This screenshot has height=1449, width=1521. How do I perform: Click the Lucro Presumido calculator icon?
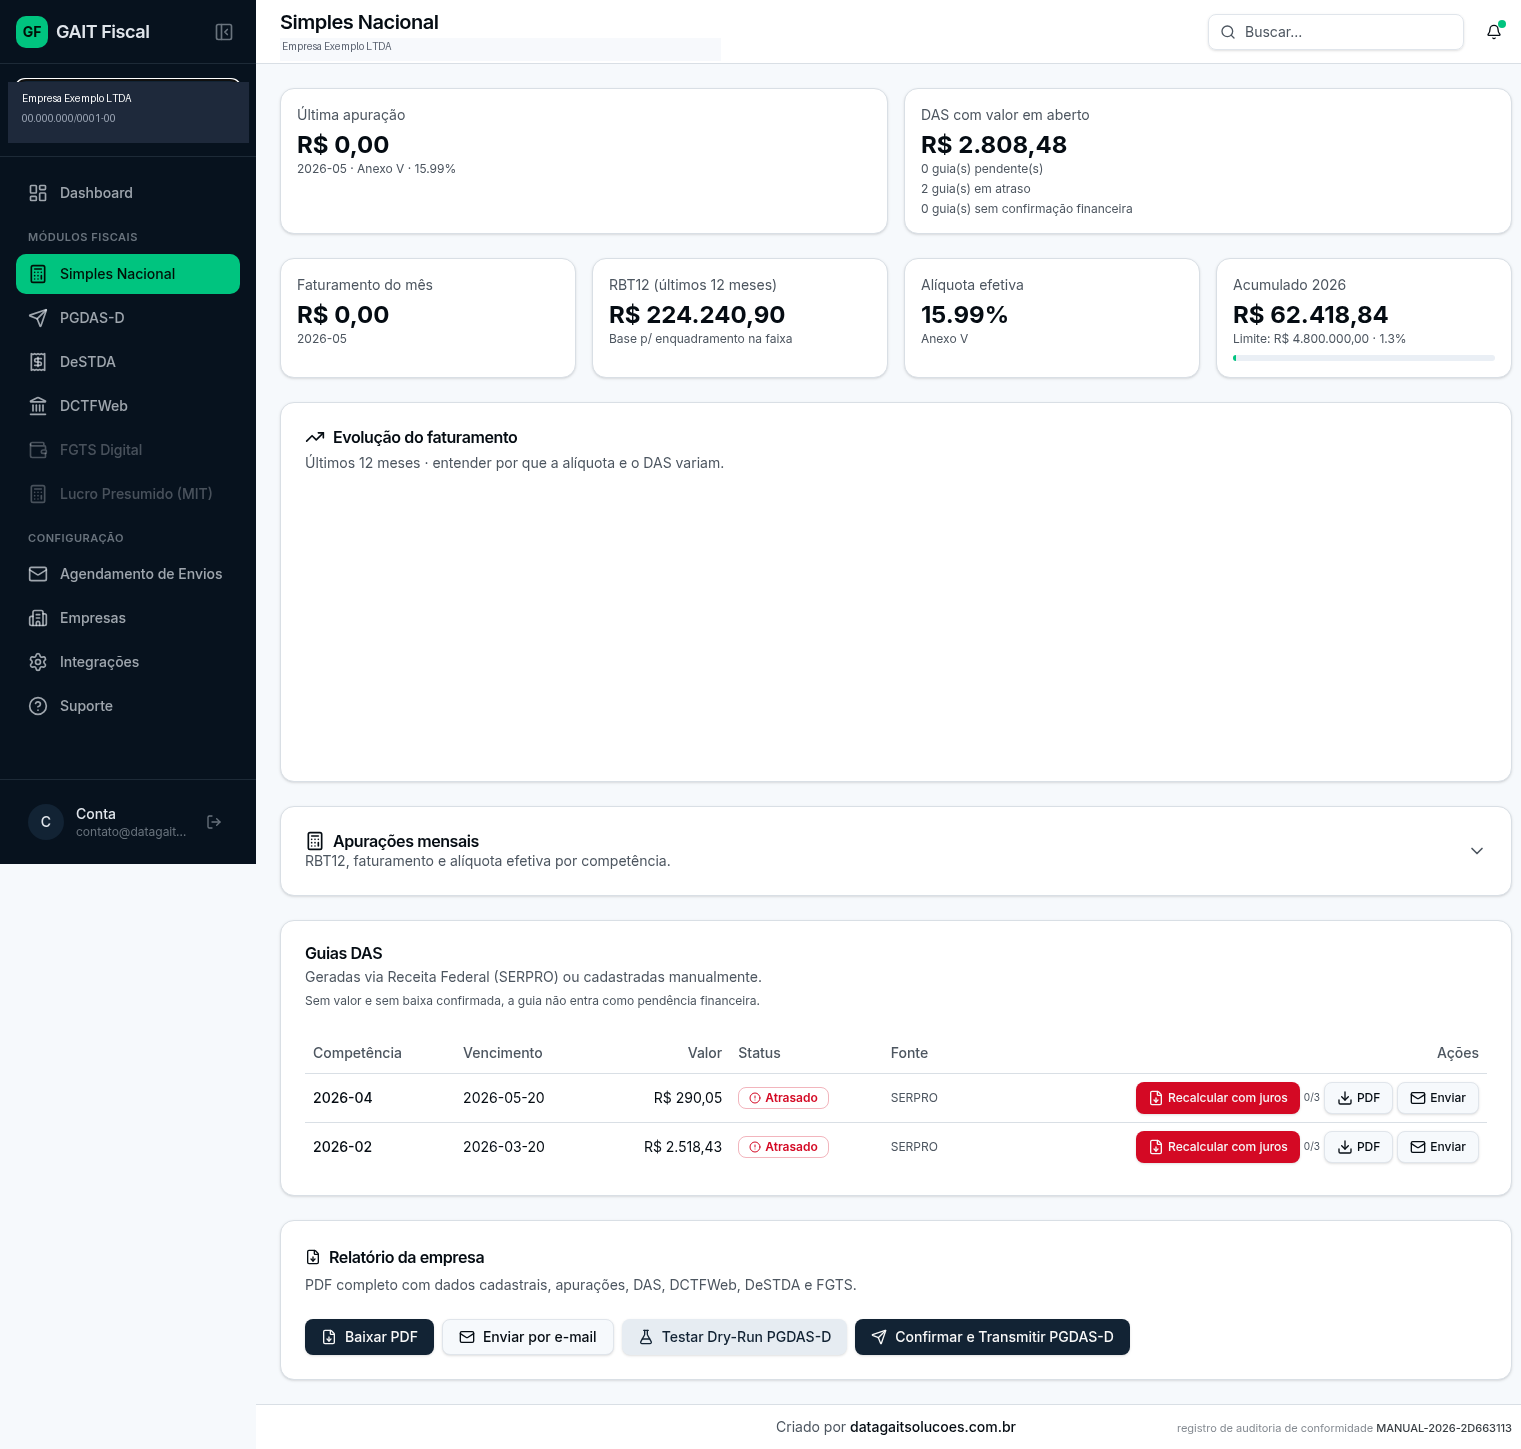pos(38,494)
